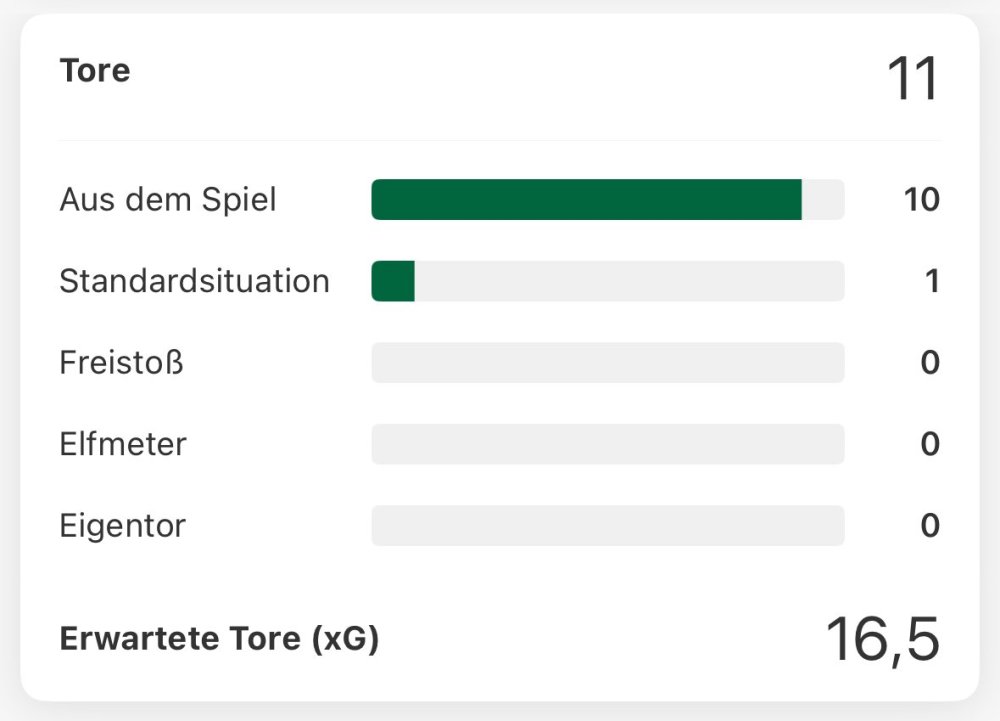This screenshot has height=721, width=1000.
Task: Click the small green Standardsituation bar segment
Action: click(x=393, y=281)
